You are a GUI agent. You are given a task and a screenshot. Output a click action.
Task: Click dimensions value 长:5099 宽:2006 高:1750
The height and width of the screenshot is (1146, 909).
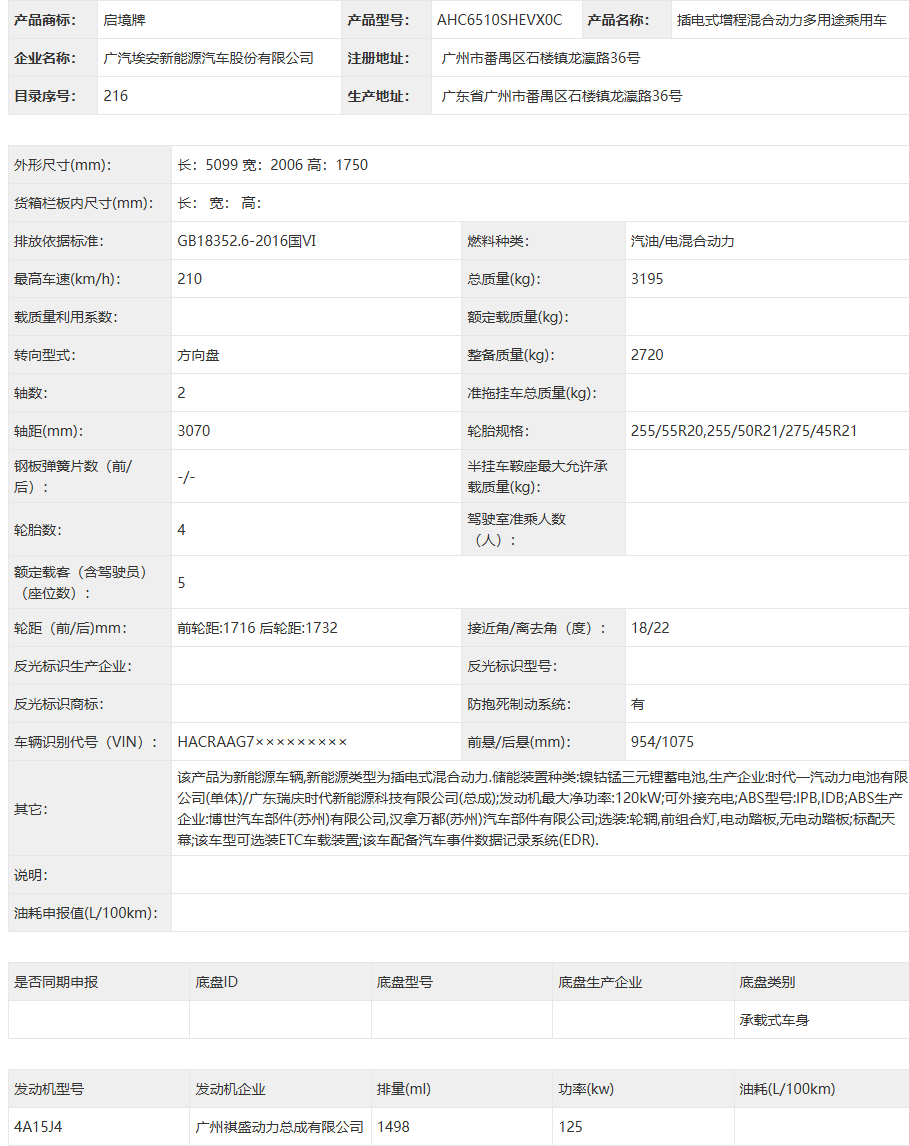273,165
